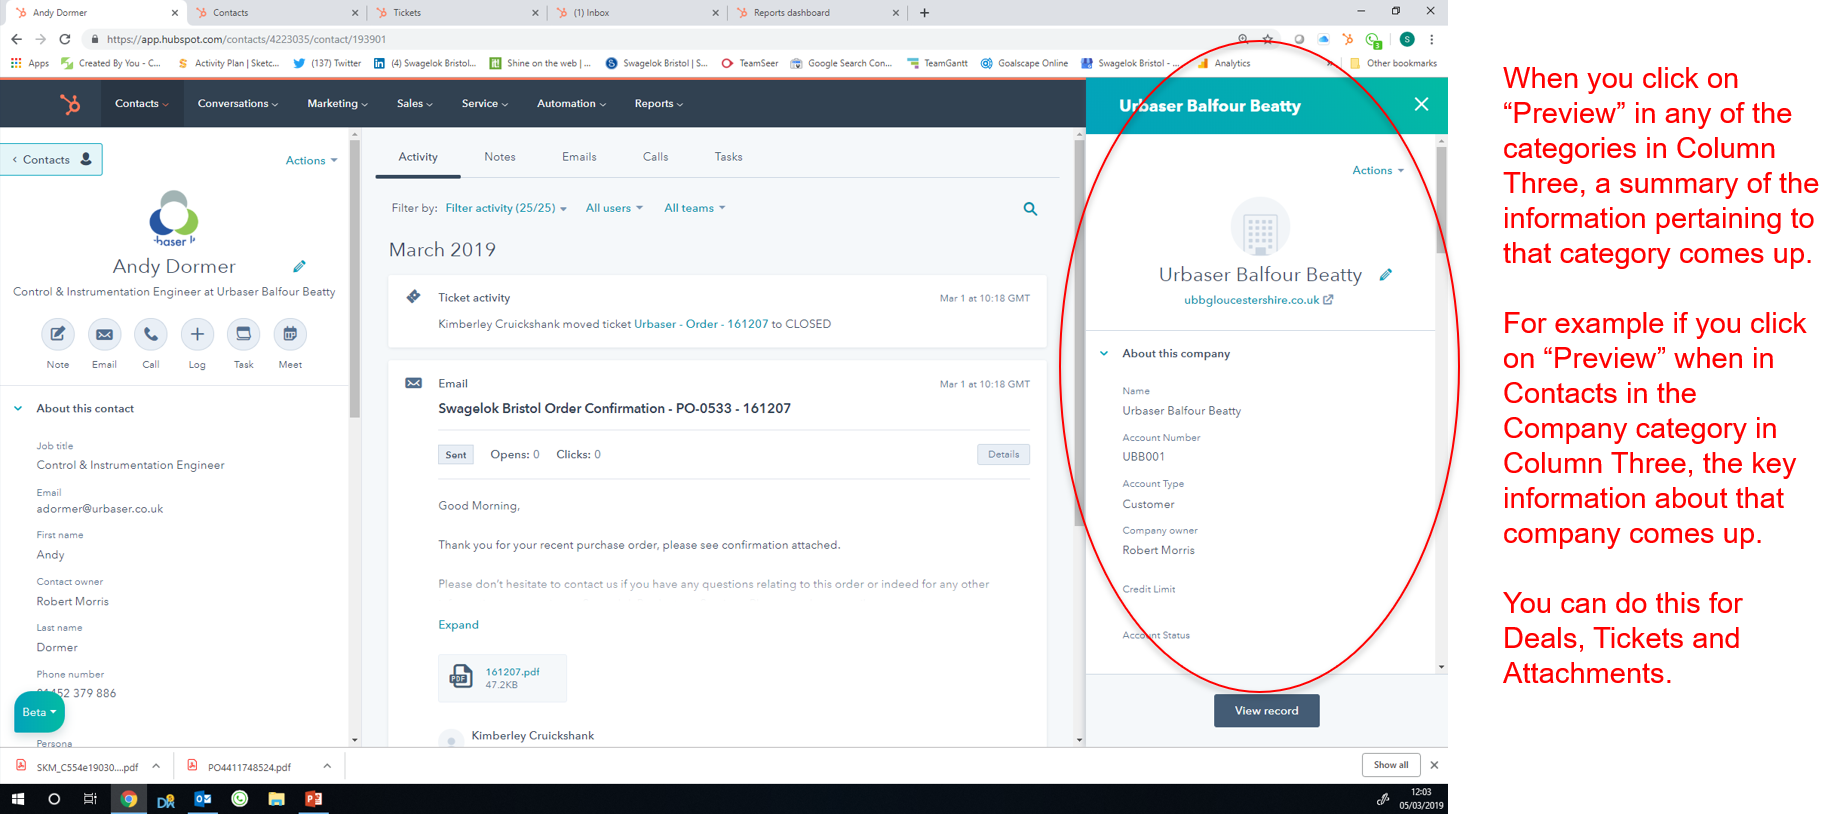The image size is (1845, 814).
Task: Go back in the browser
Action: (x=16, y=39)
